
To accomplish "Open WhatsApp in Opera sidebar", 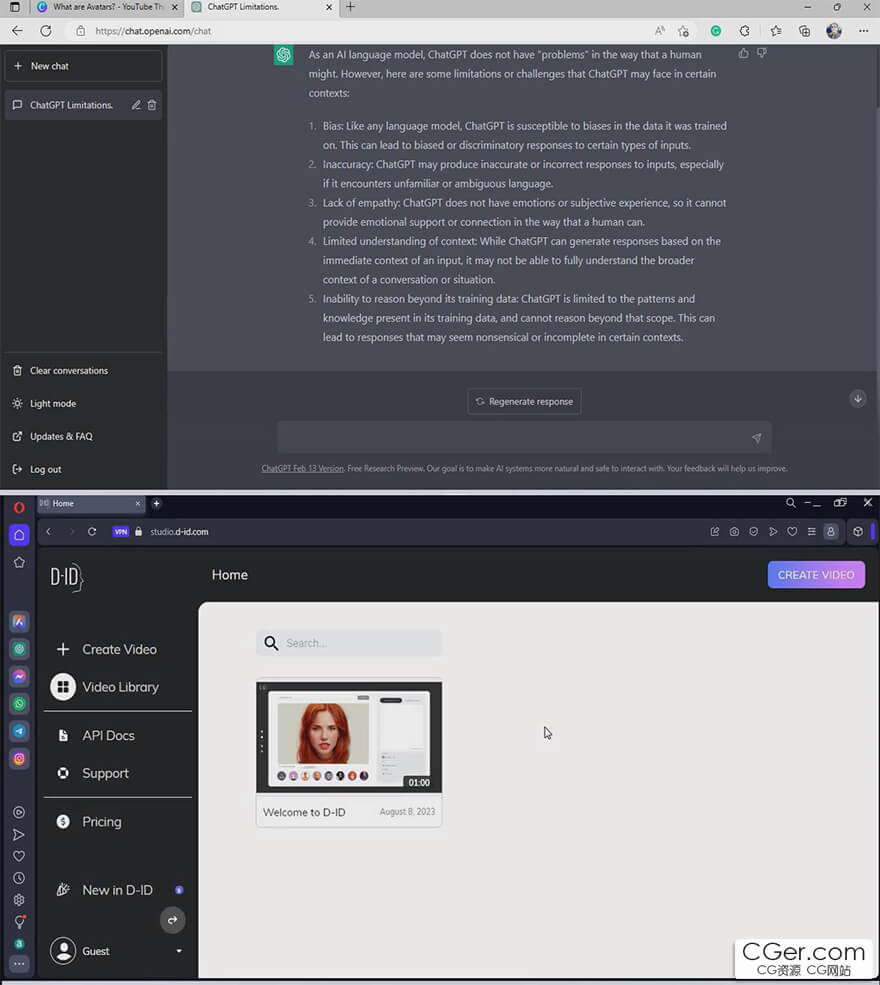I will tap(19, 704).
